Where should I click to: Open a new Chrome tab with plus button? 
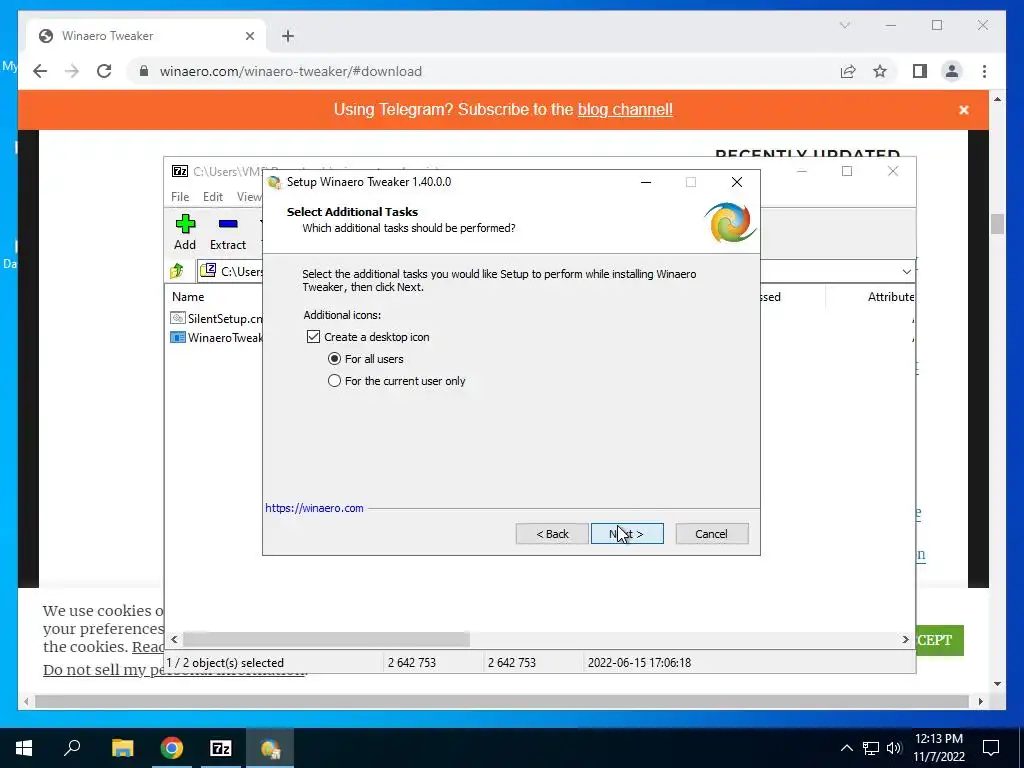[x=288, y=36]
